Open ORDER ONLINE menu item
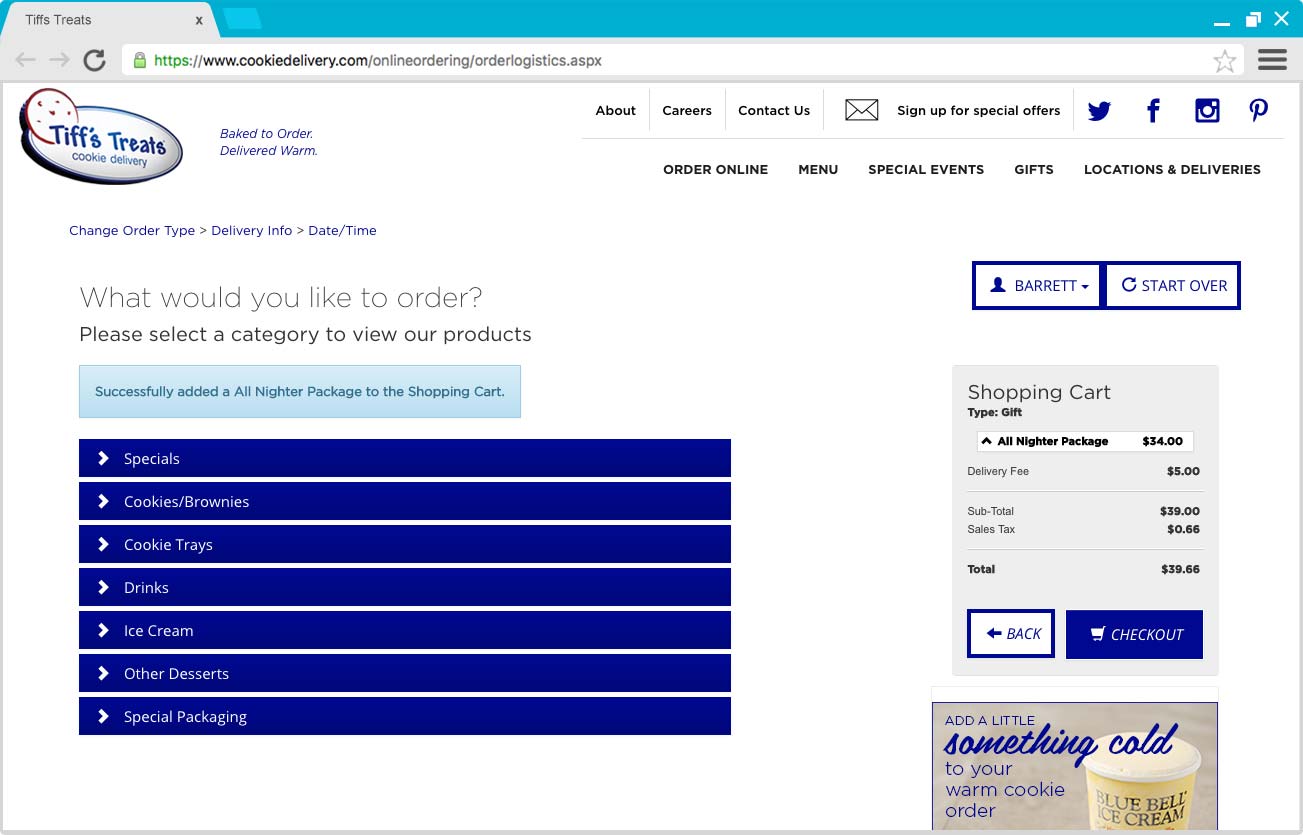1303x835 pixels. (715, 170)
